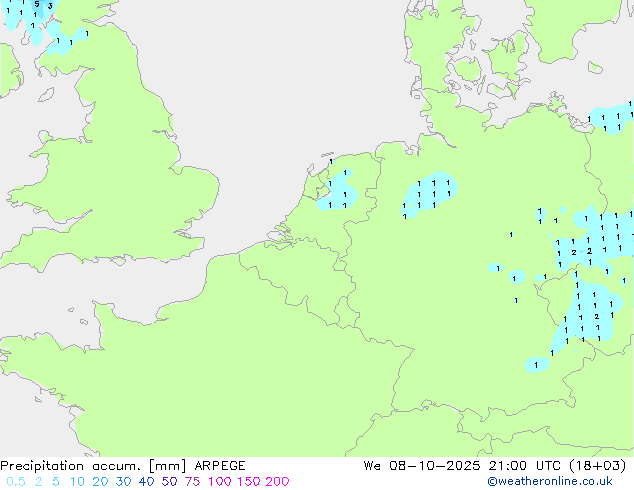This screenshot has width=634, height=490.
Task: Click the precipitation value 5 over Scotland
Action: pos(37,4)
